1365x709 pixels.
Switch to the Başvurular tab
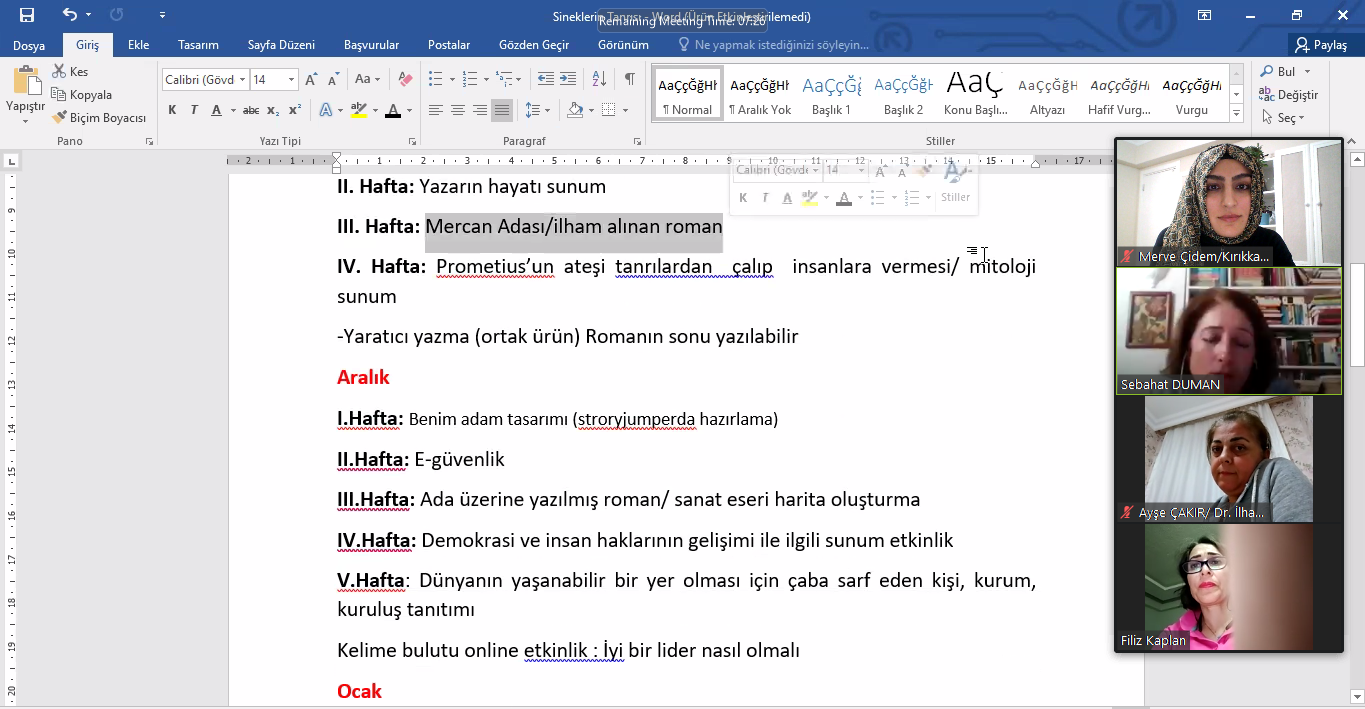371,45
